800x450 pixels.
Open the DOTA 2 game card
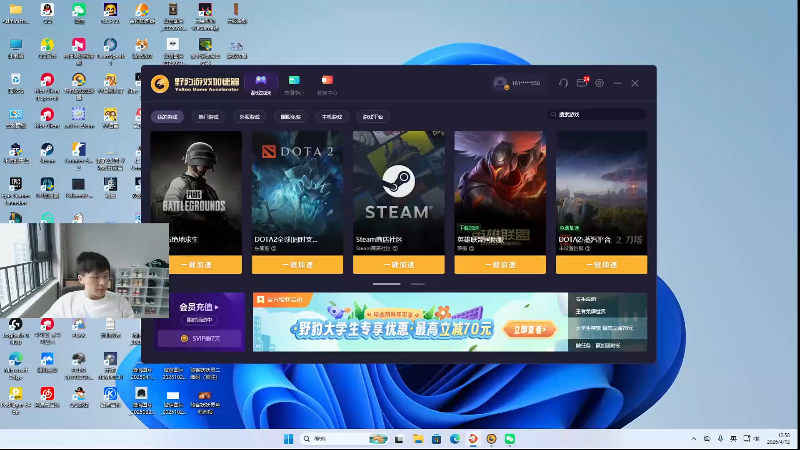(x=297, y=193)
